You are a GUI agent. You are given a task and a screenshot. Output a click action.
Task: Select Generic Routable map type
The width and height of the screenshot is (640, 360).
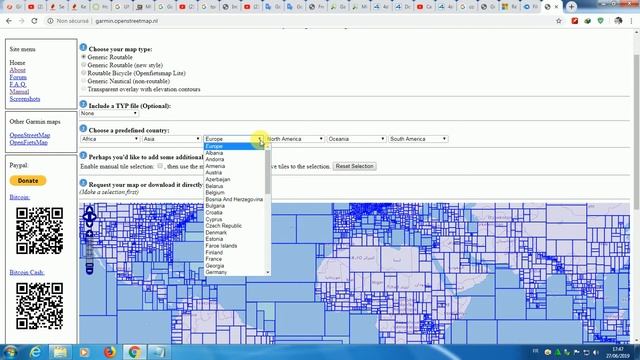[84, 57]
